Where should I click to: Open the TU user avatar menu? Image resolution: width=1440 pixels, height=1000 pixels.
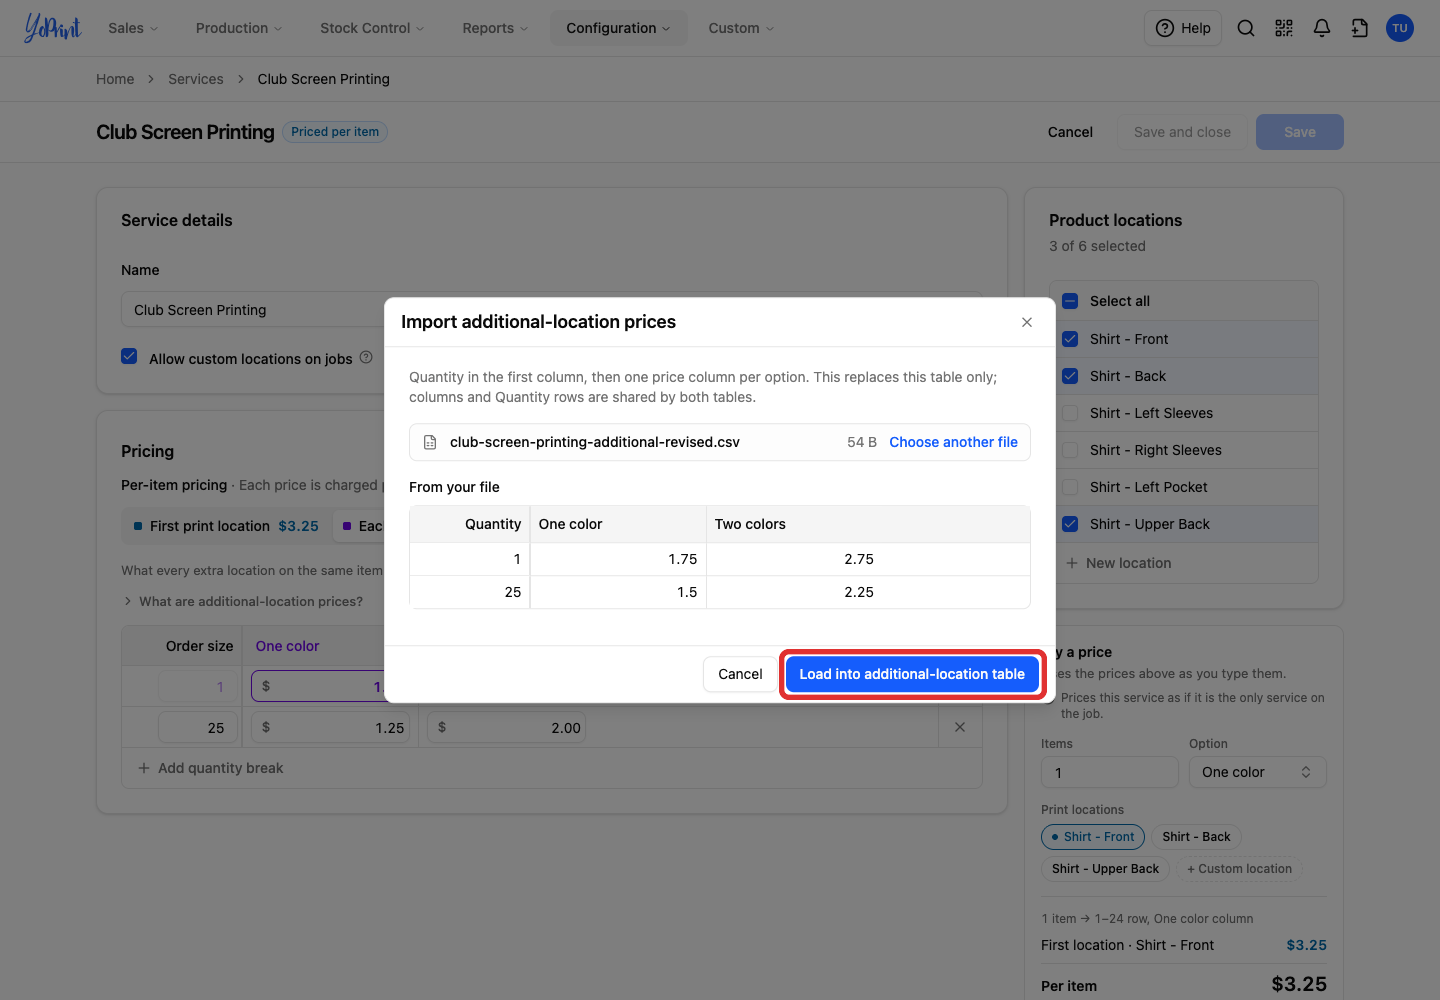[1400, 28]
